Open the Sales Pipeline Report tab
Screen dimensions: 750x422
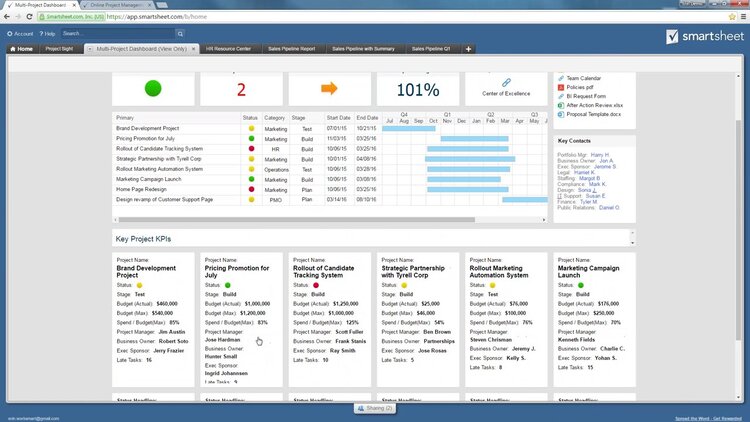291,49
